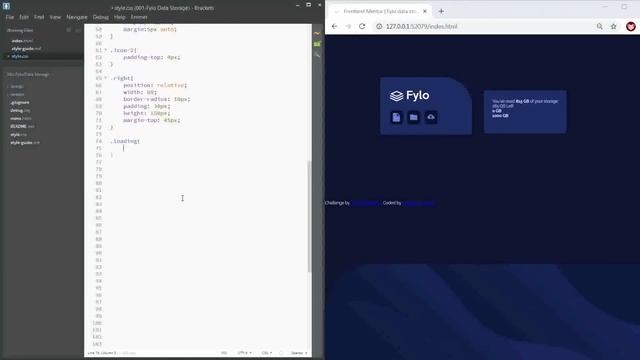Image resolution: width=640 pixels, height=360 pixels.
Task: Reload the browser page
Action: tap(362, 26)
